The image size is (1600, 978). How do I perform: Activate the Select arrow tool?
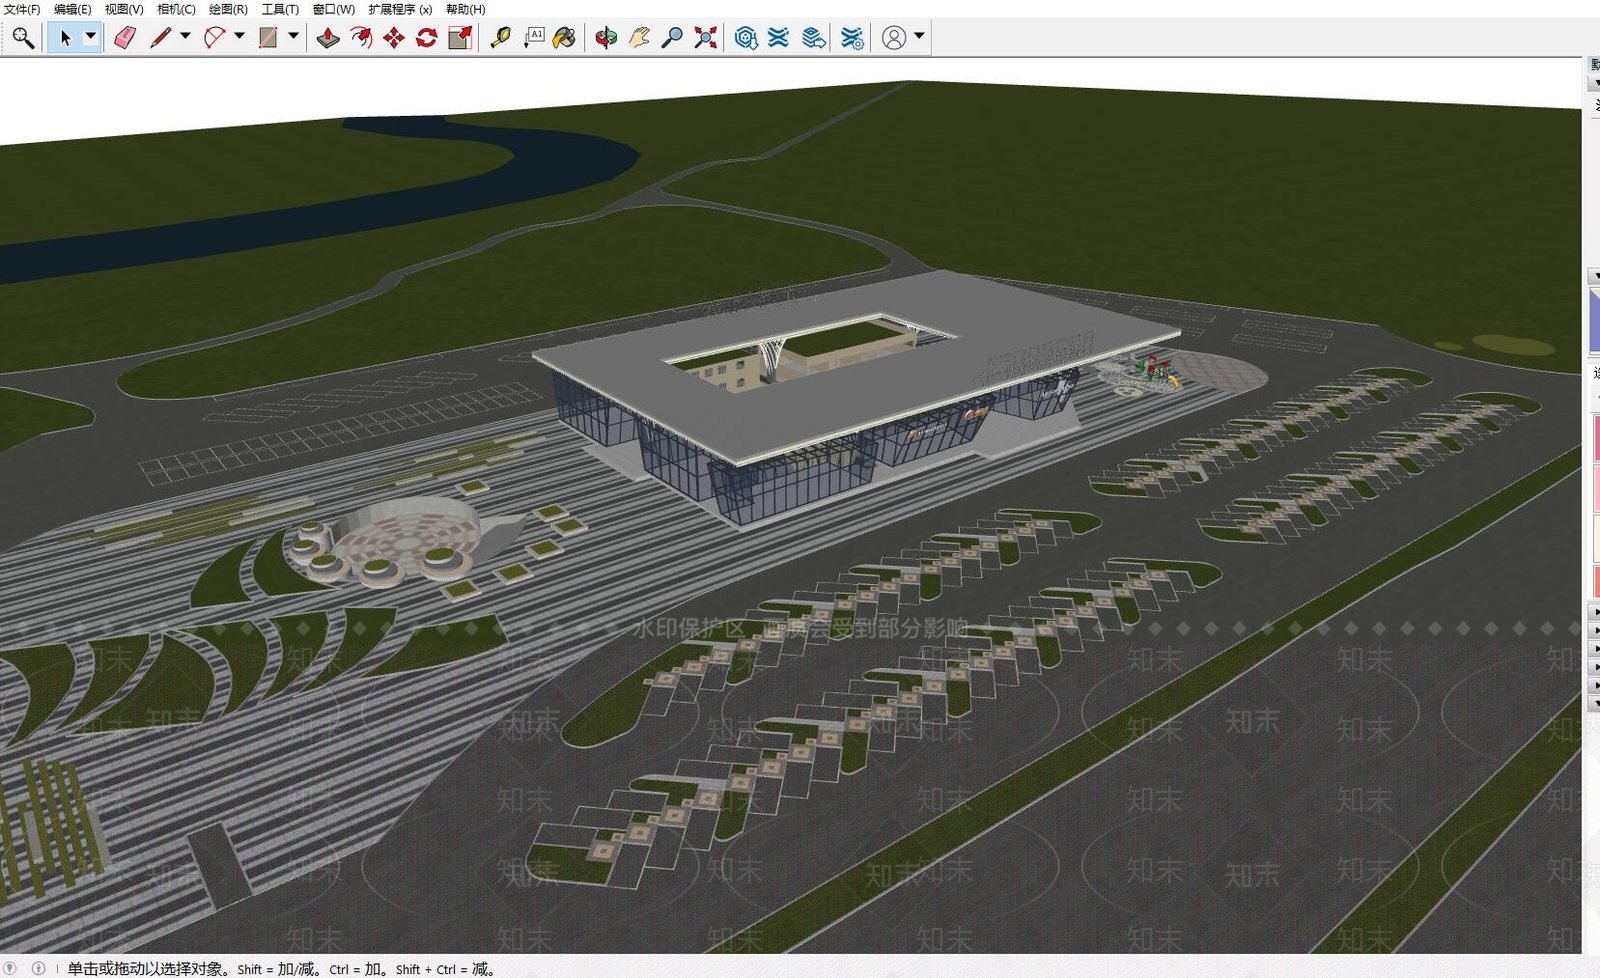pyautogui.click(x=65, y=38)
